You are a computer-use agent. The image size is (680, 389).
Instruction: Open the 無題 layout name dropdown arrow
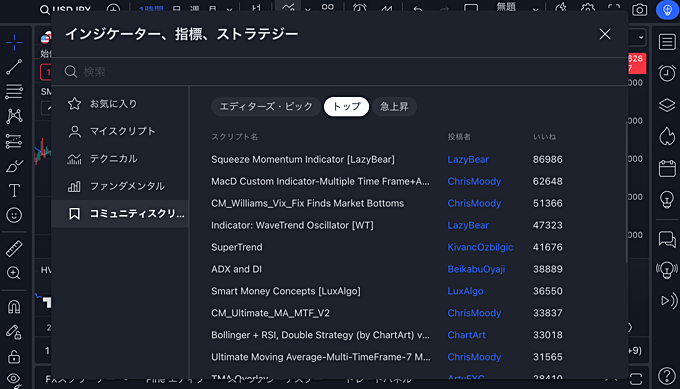pos(536,10)
